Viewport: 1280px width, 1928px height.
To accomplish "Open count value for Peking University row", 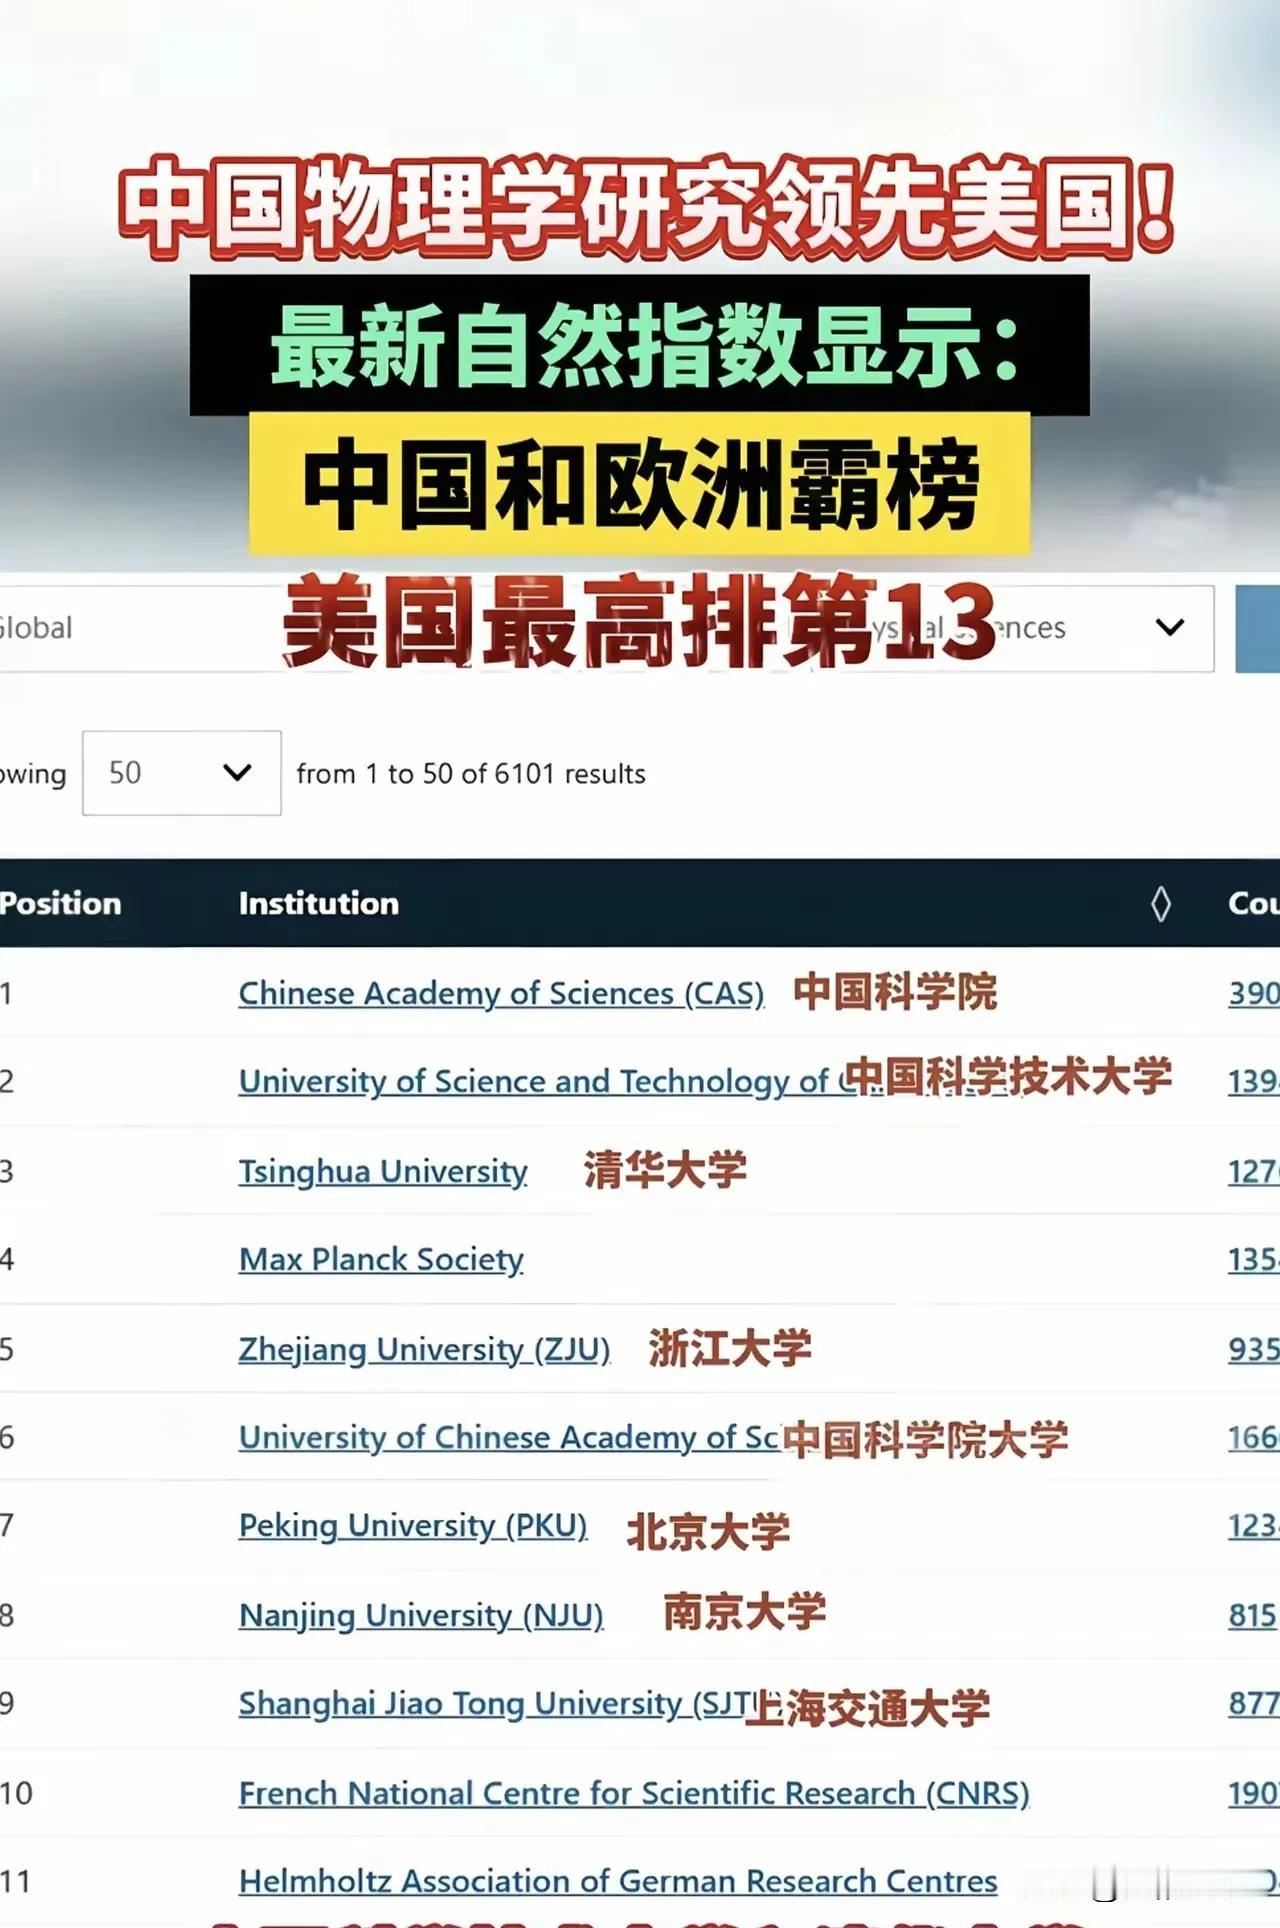I will pyautogui.click(x=1254, y=1525).
